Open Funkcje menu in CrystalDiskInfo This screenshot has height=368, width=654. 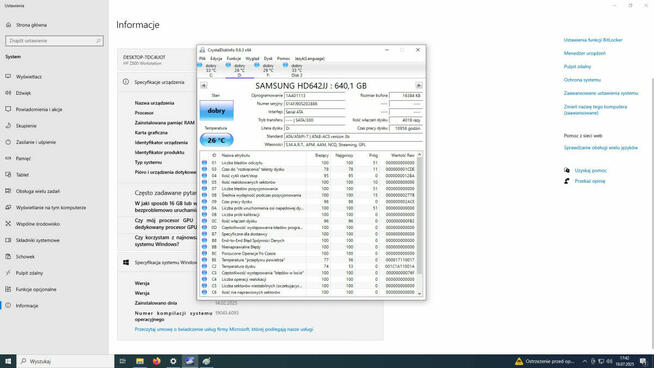(234, 59)
